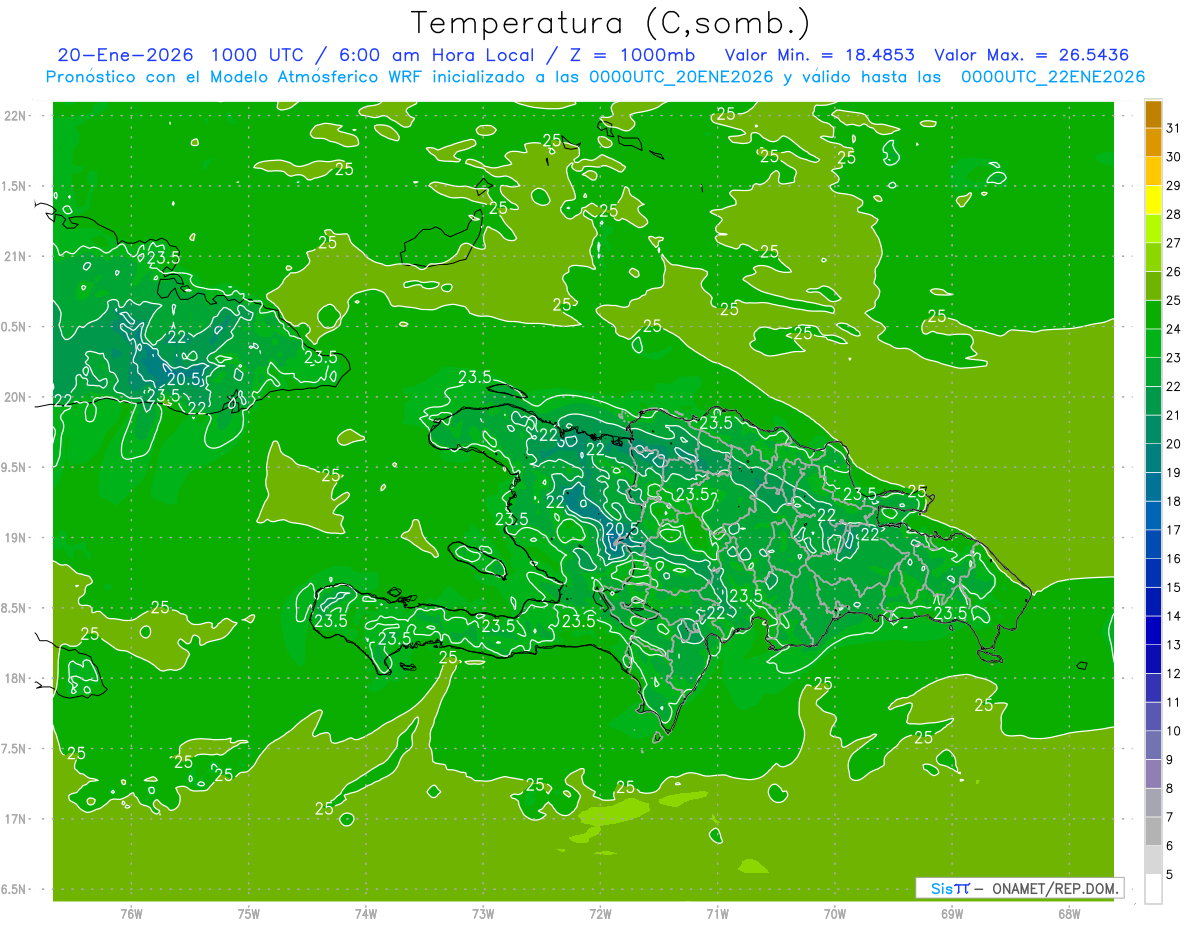Click the yellow band between 28 and 29
Screen dimensions: 1200x927
(1154, 200)
